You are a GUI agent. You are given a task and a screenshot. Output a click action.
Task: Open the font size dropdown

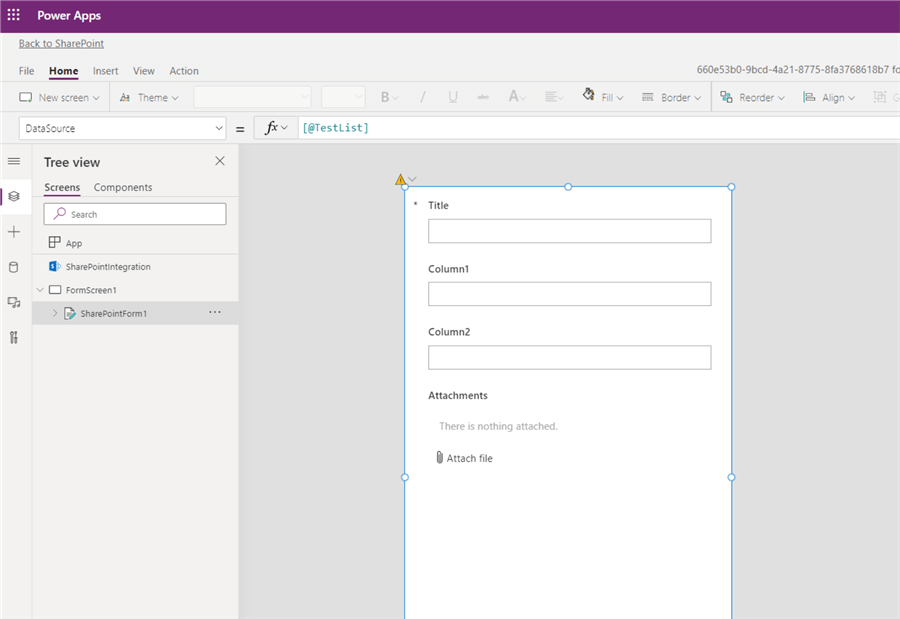(343, 97)
